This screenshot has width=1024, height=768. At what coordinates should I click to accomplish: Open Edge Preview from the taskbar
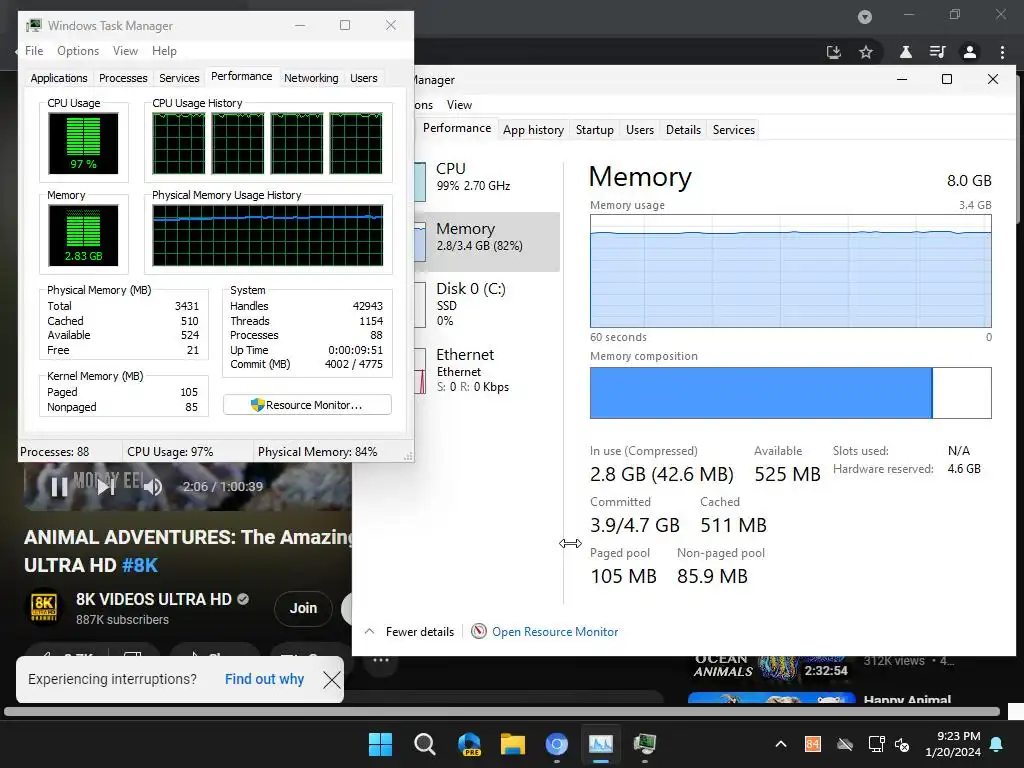tap(469, 744)
